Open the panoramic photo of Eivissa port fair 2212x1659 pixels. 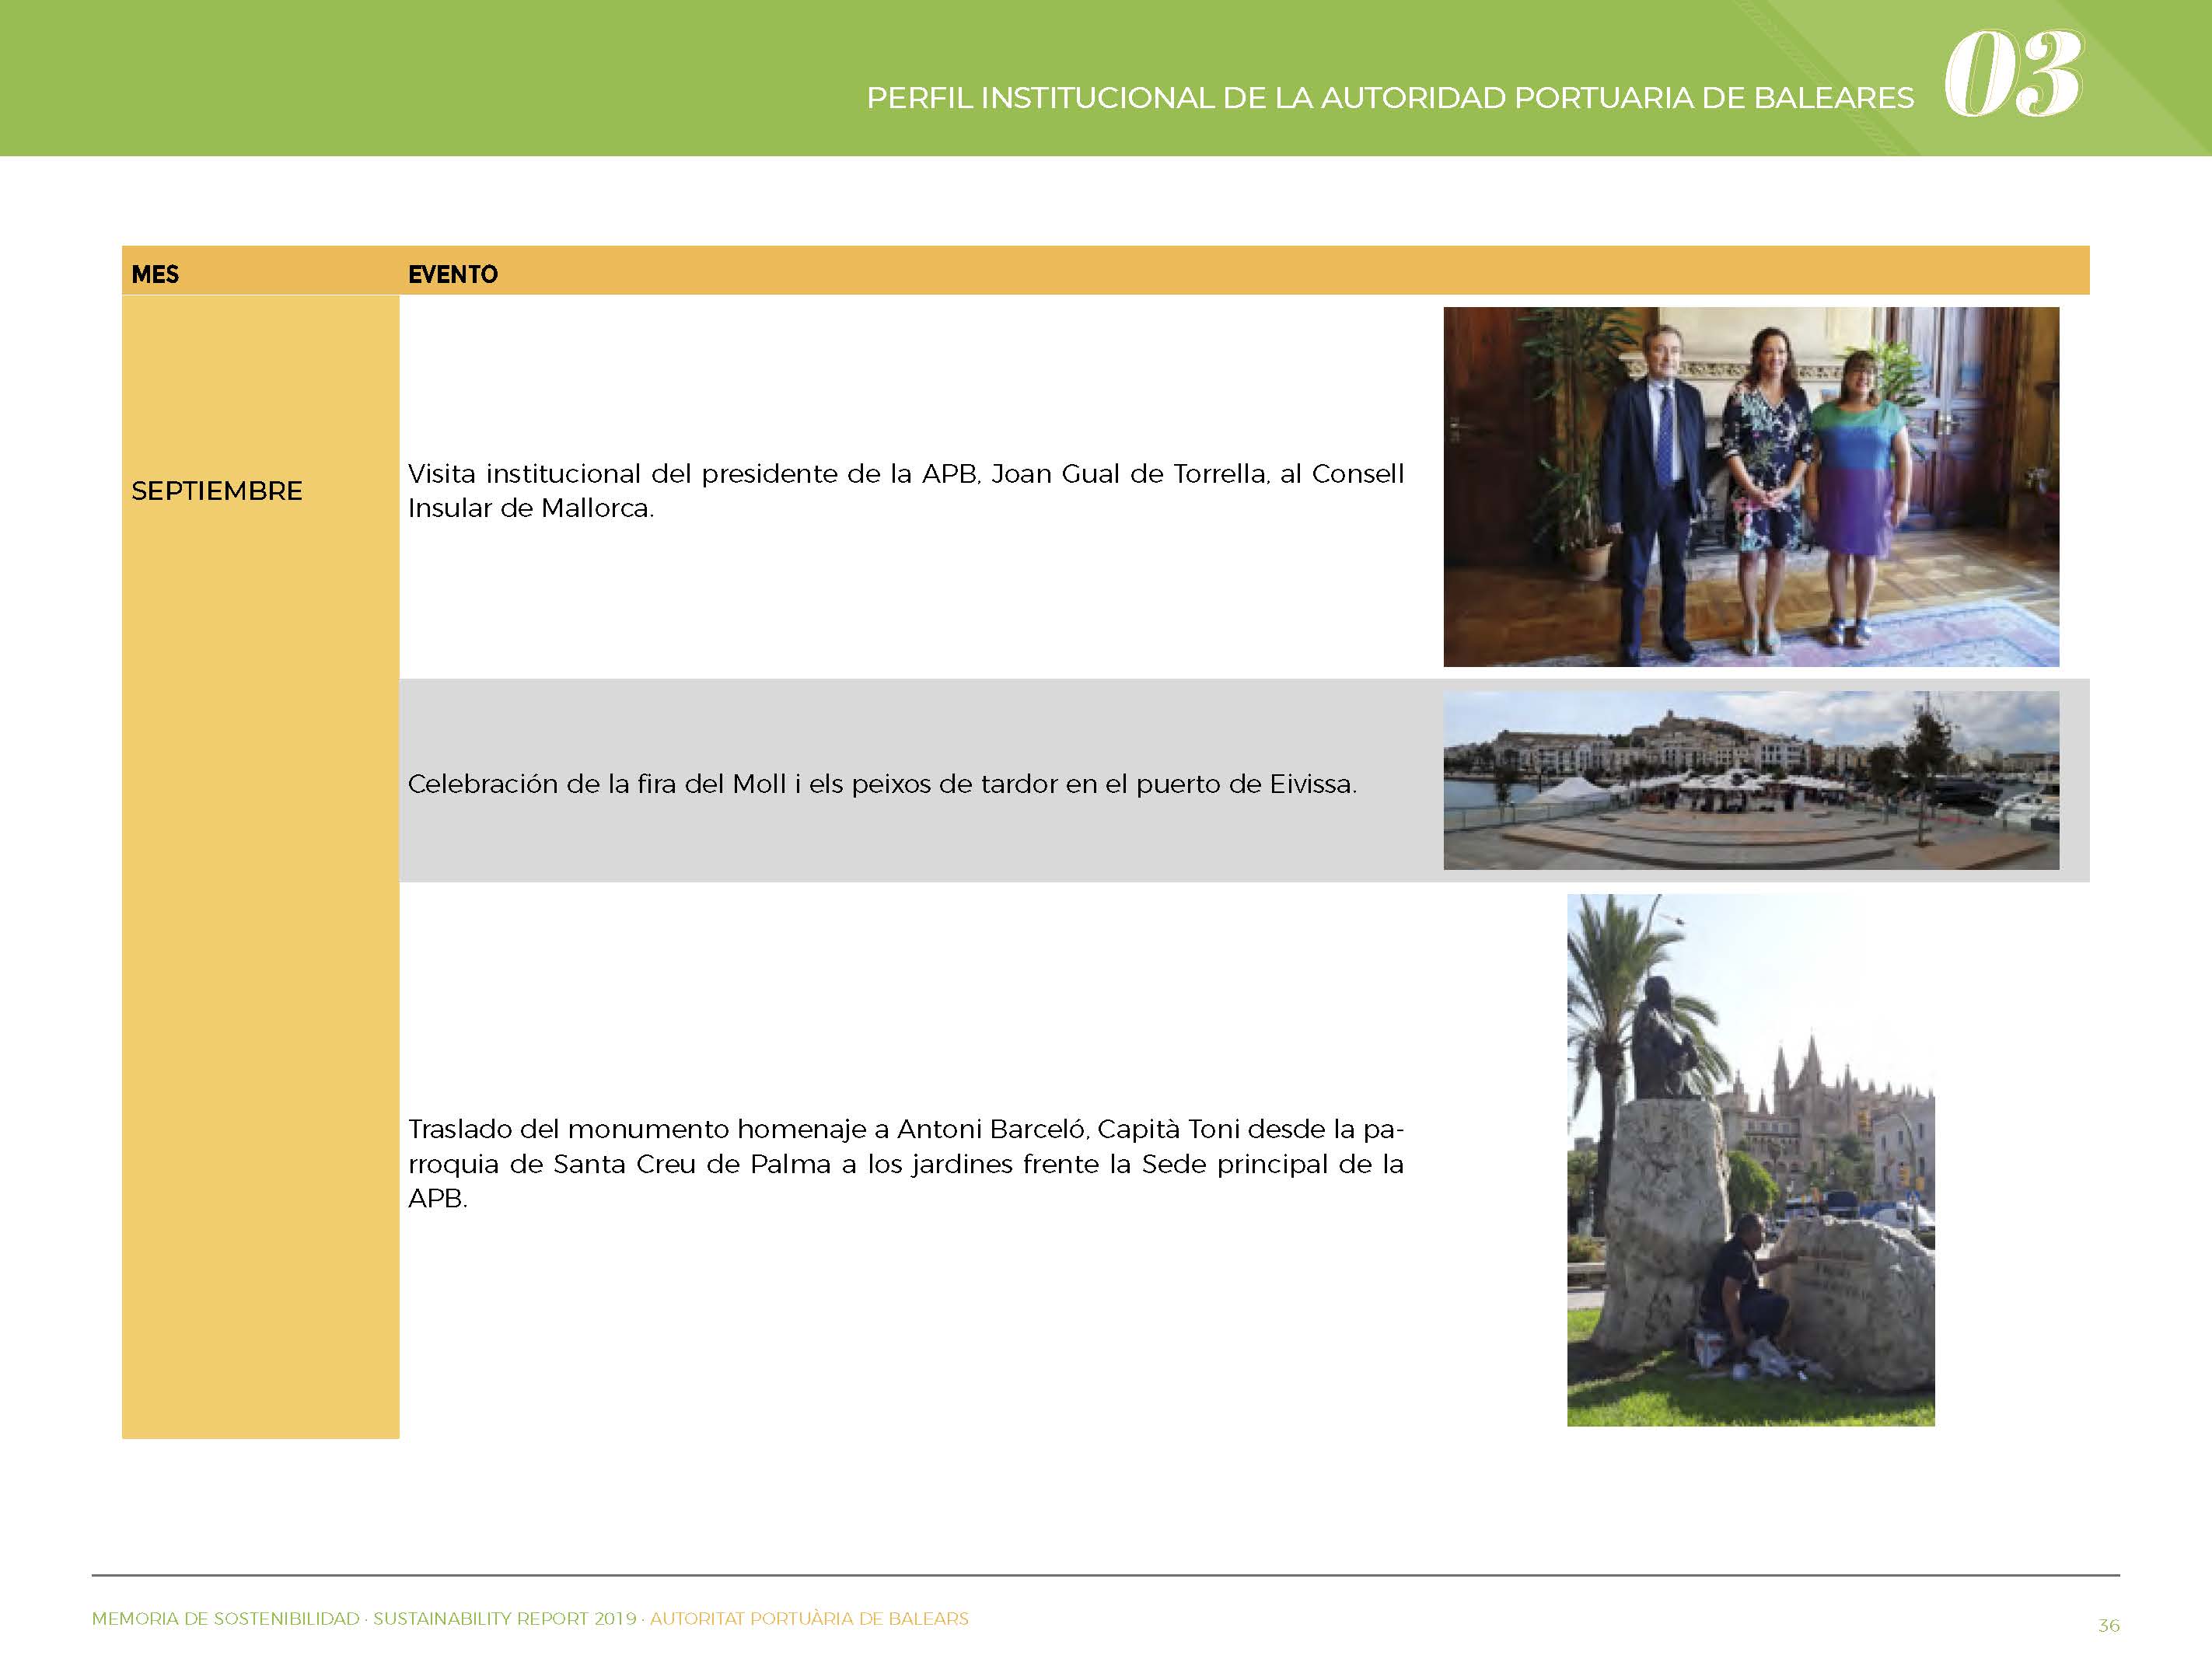coord(1751,780)
